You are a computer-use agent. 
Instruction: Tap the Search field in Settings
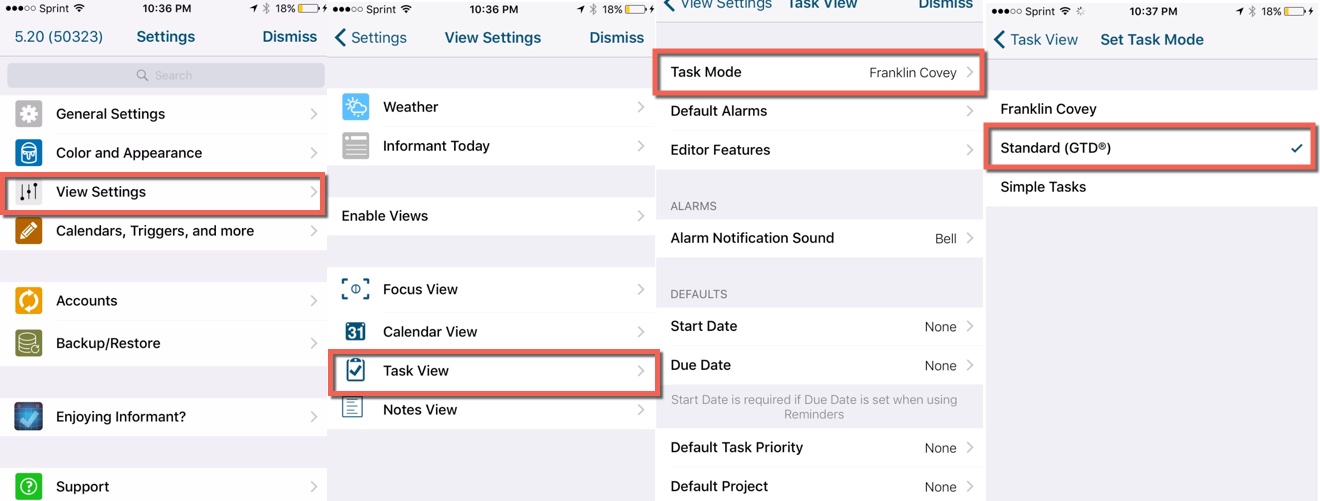pos(165,75)
